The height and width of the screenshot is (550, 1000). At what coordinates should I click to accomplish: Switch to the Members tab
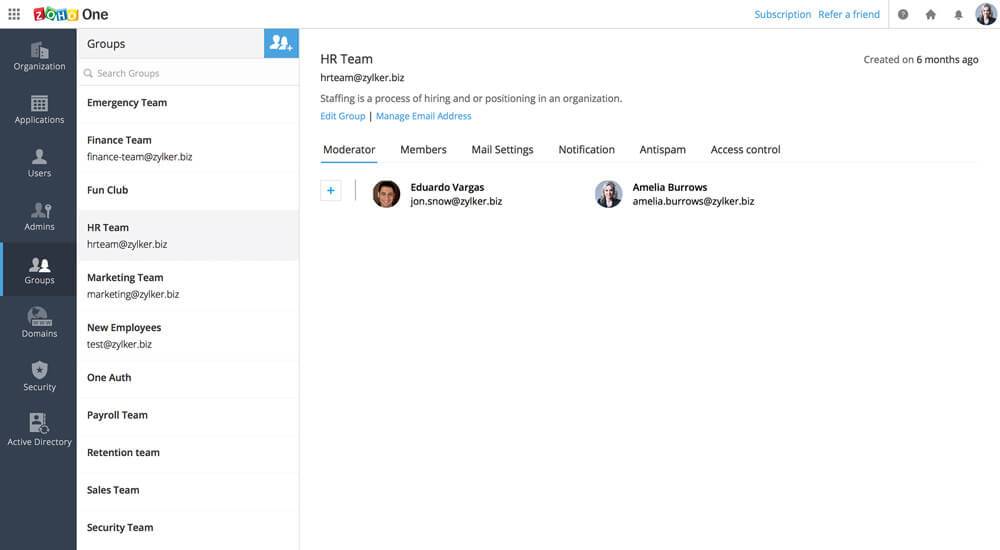pos(423,149)
